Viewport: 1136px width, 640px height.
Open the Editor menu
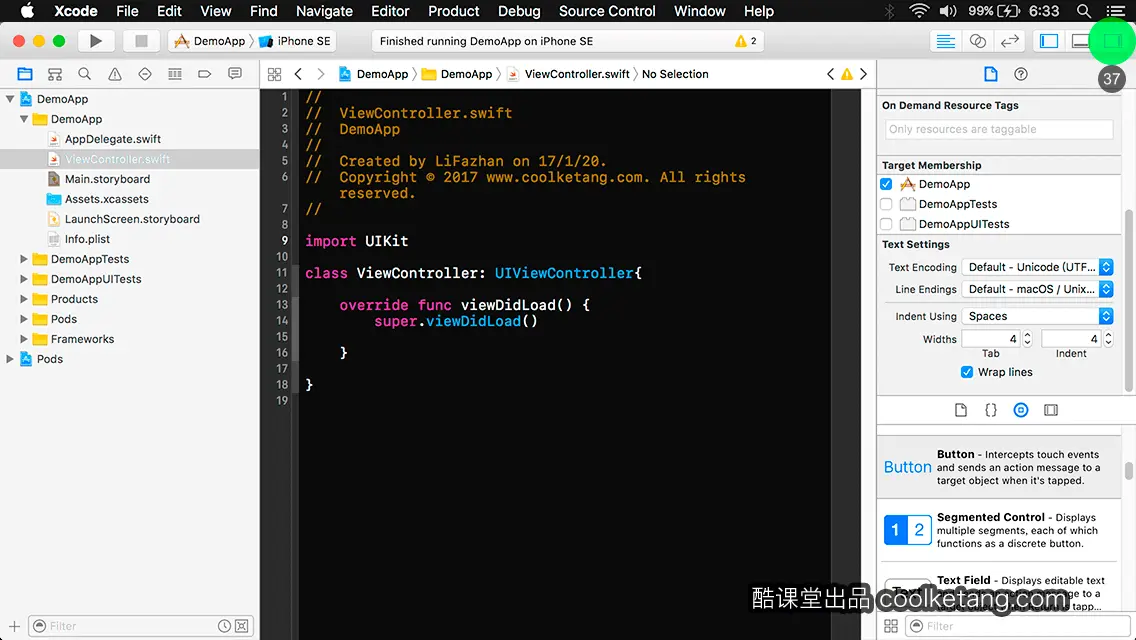coord(390,11)
